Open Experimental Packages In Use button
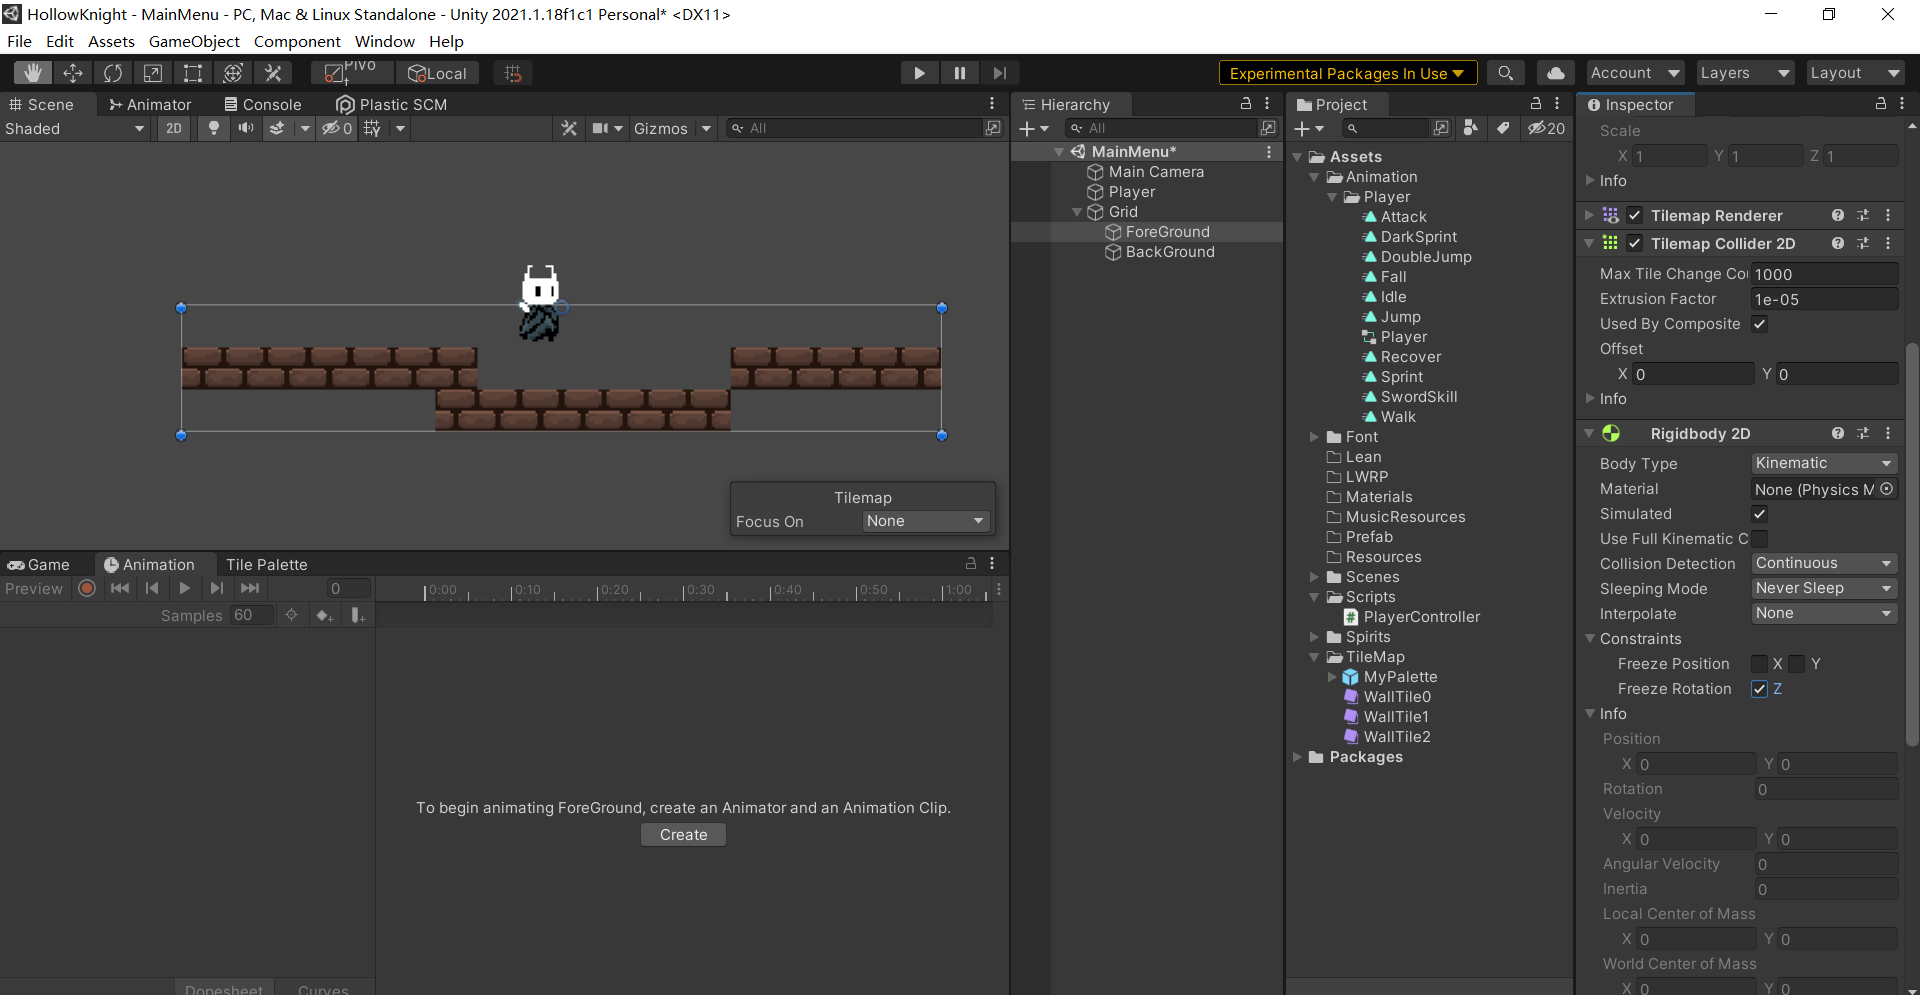The image size is (1920, 995). (1347, 73)
